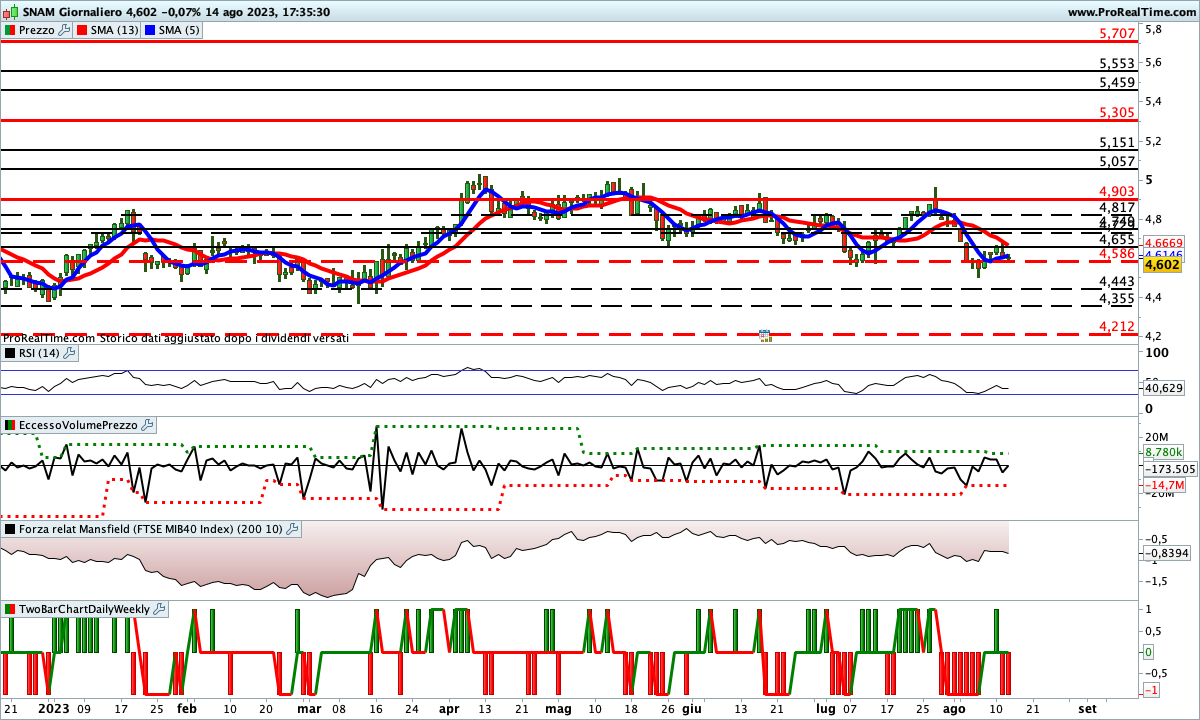Viewport: 1200px width, 720px height.
Task: Click the red level label 4,903
Action: point(1116,191)
